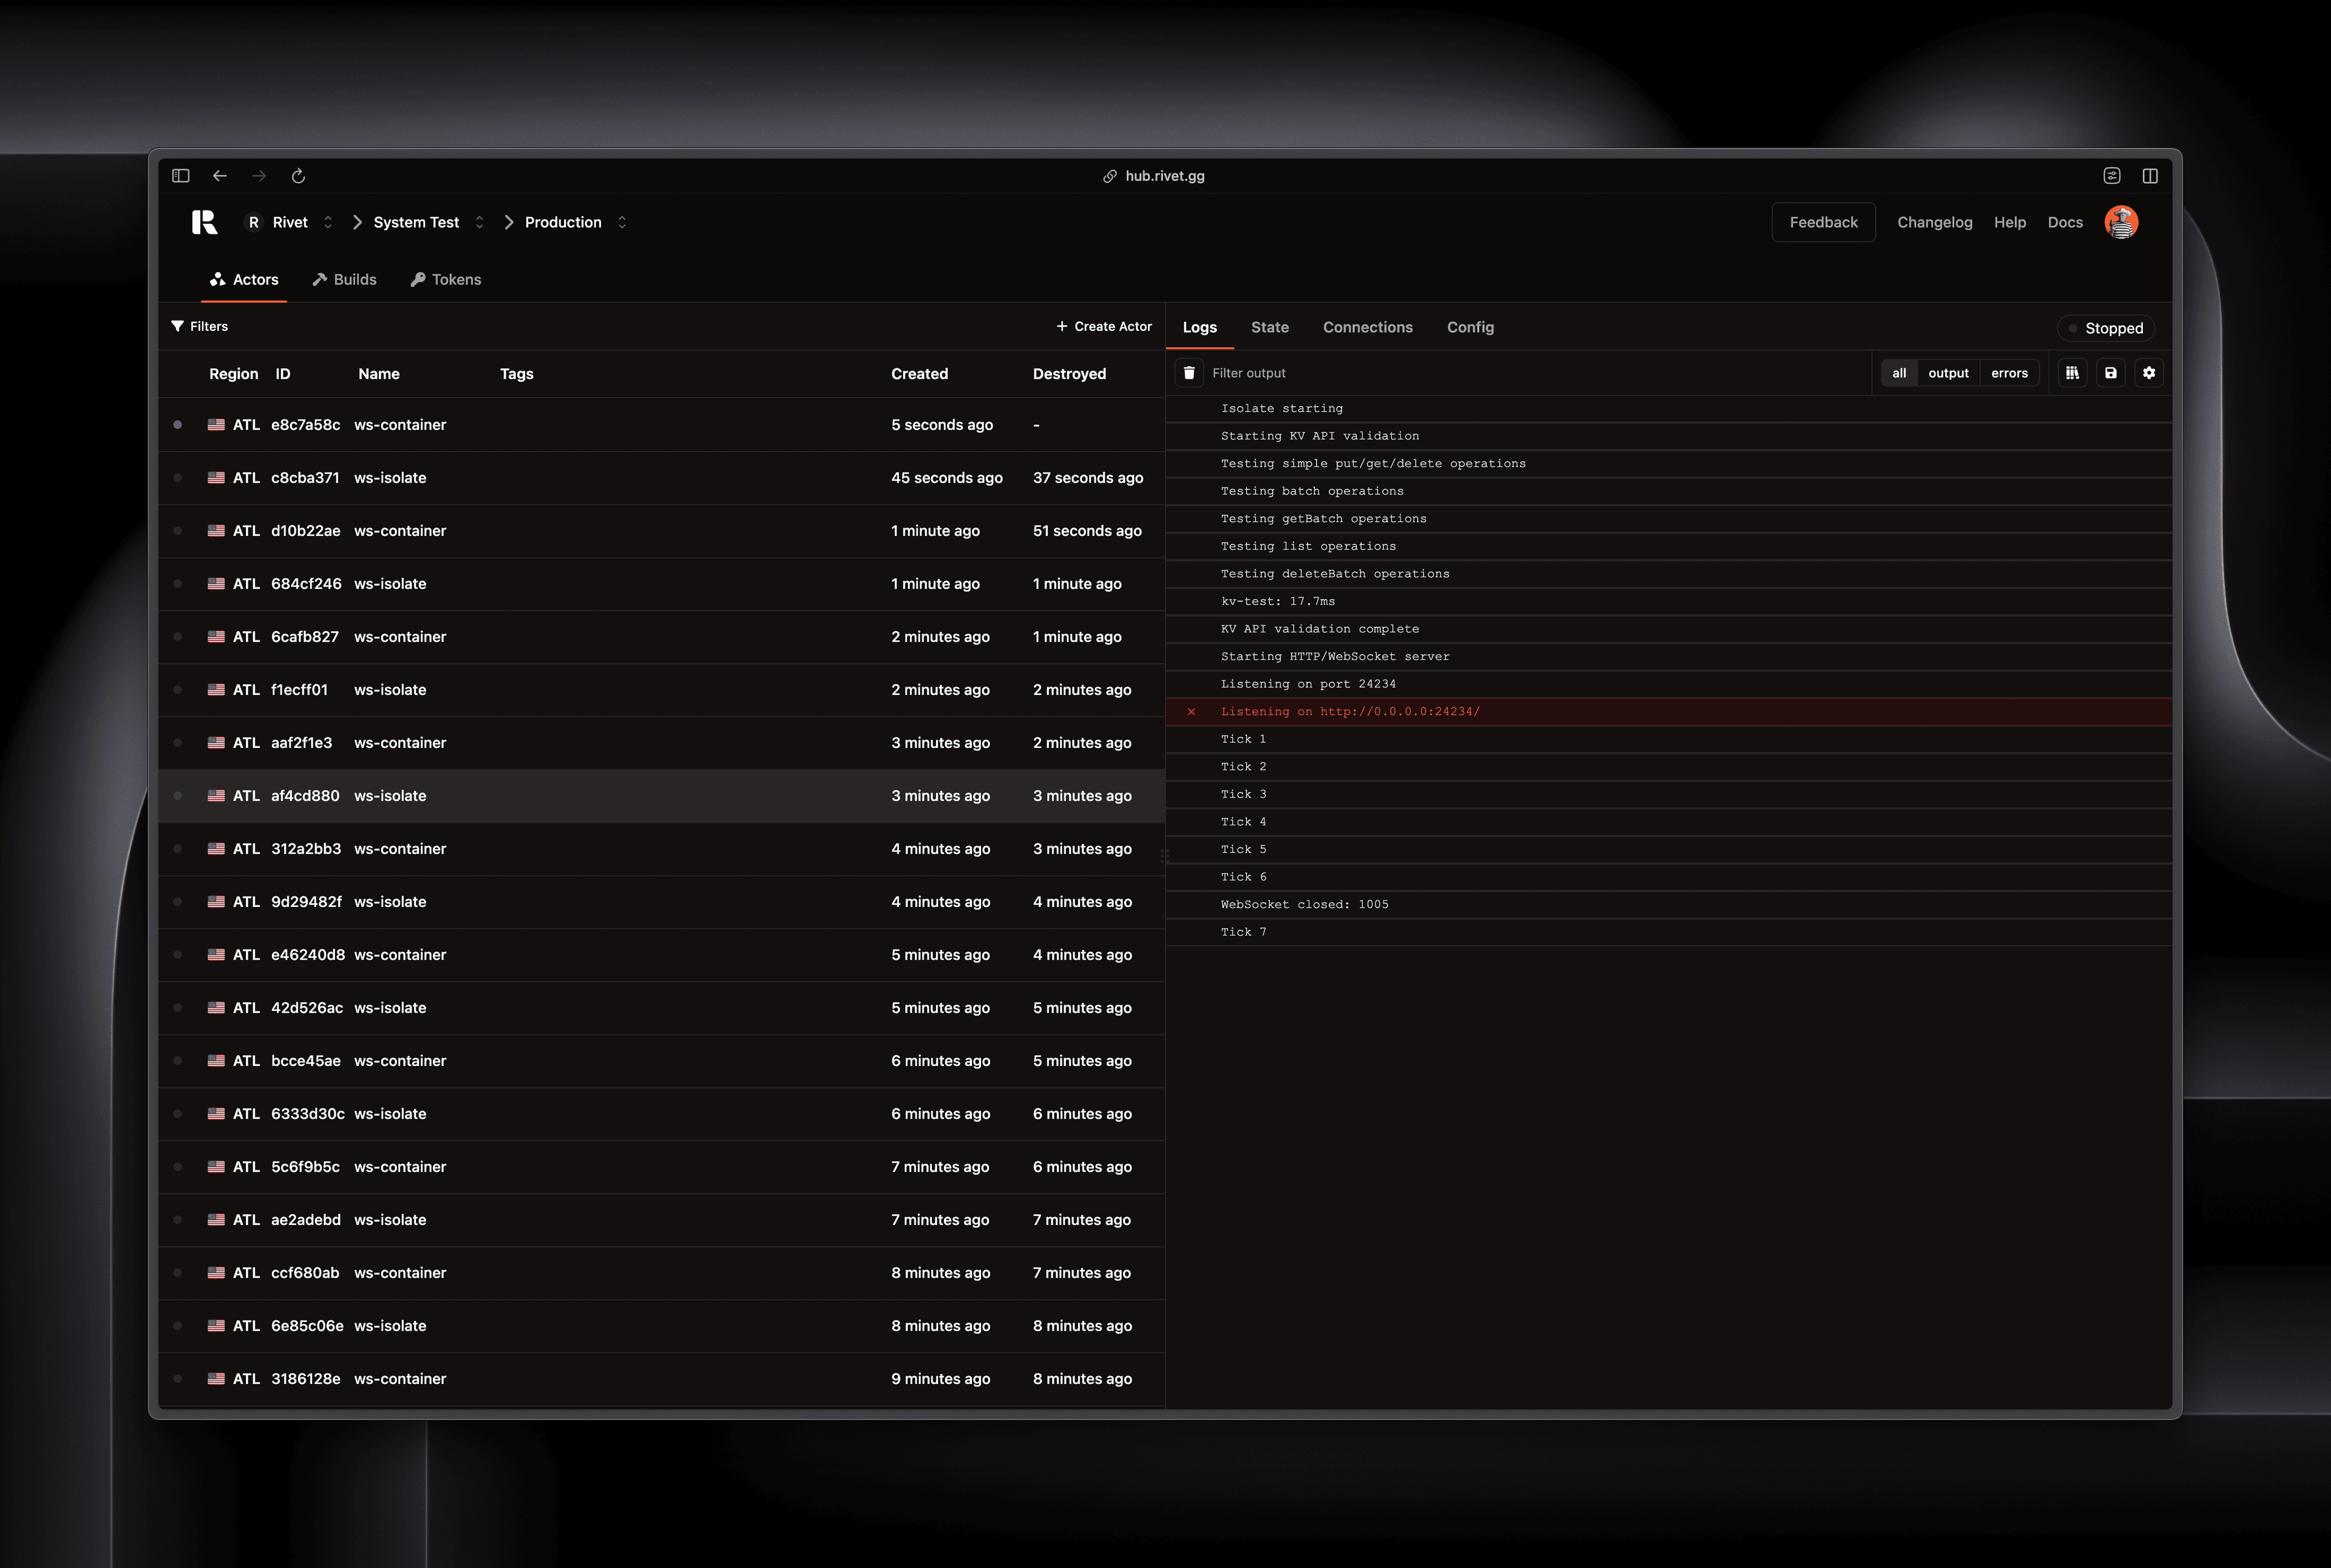Select actor row 684cf246

tap(662, 584)
